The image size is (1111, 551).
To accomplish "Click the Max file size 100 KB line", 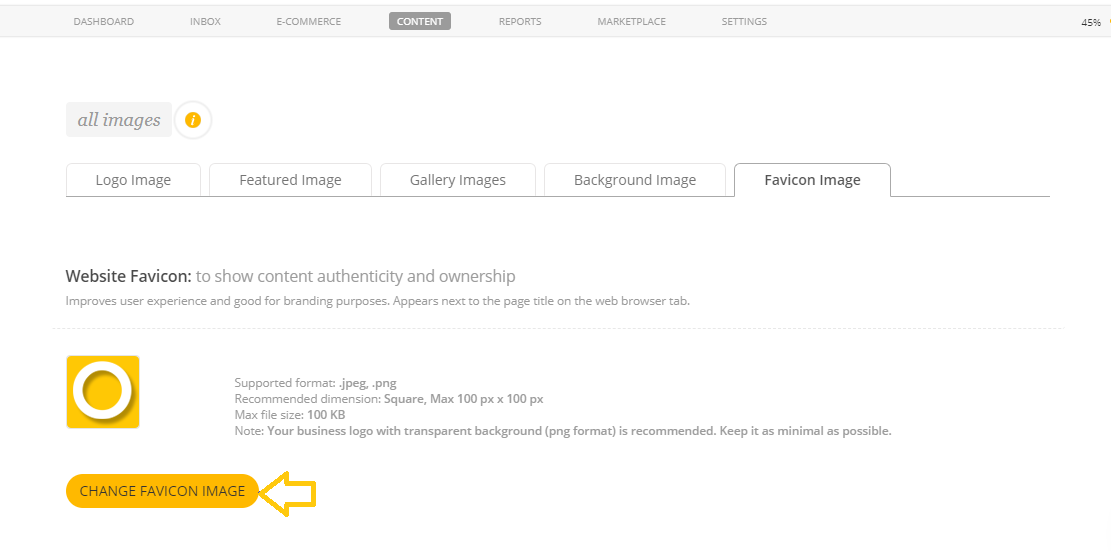I will pos(290,414).
